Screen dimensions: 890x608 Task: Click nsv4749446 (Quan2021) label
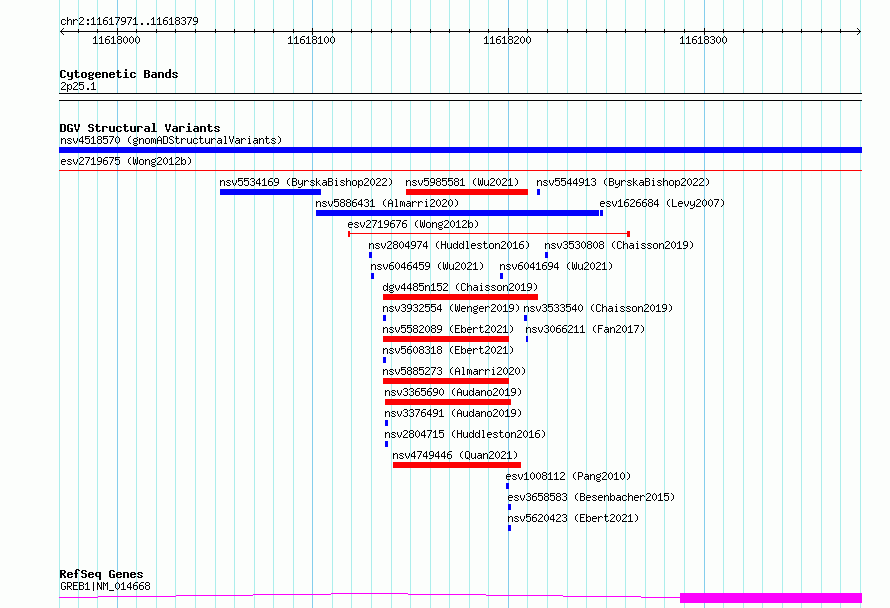point(455,455)
